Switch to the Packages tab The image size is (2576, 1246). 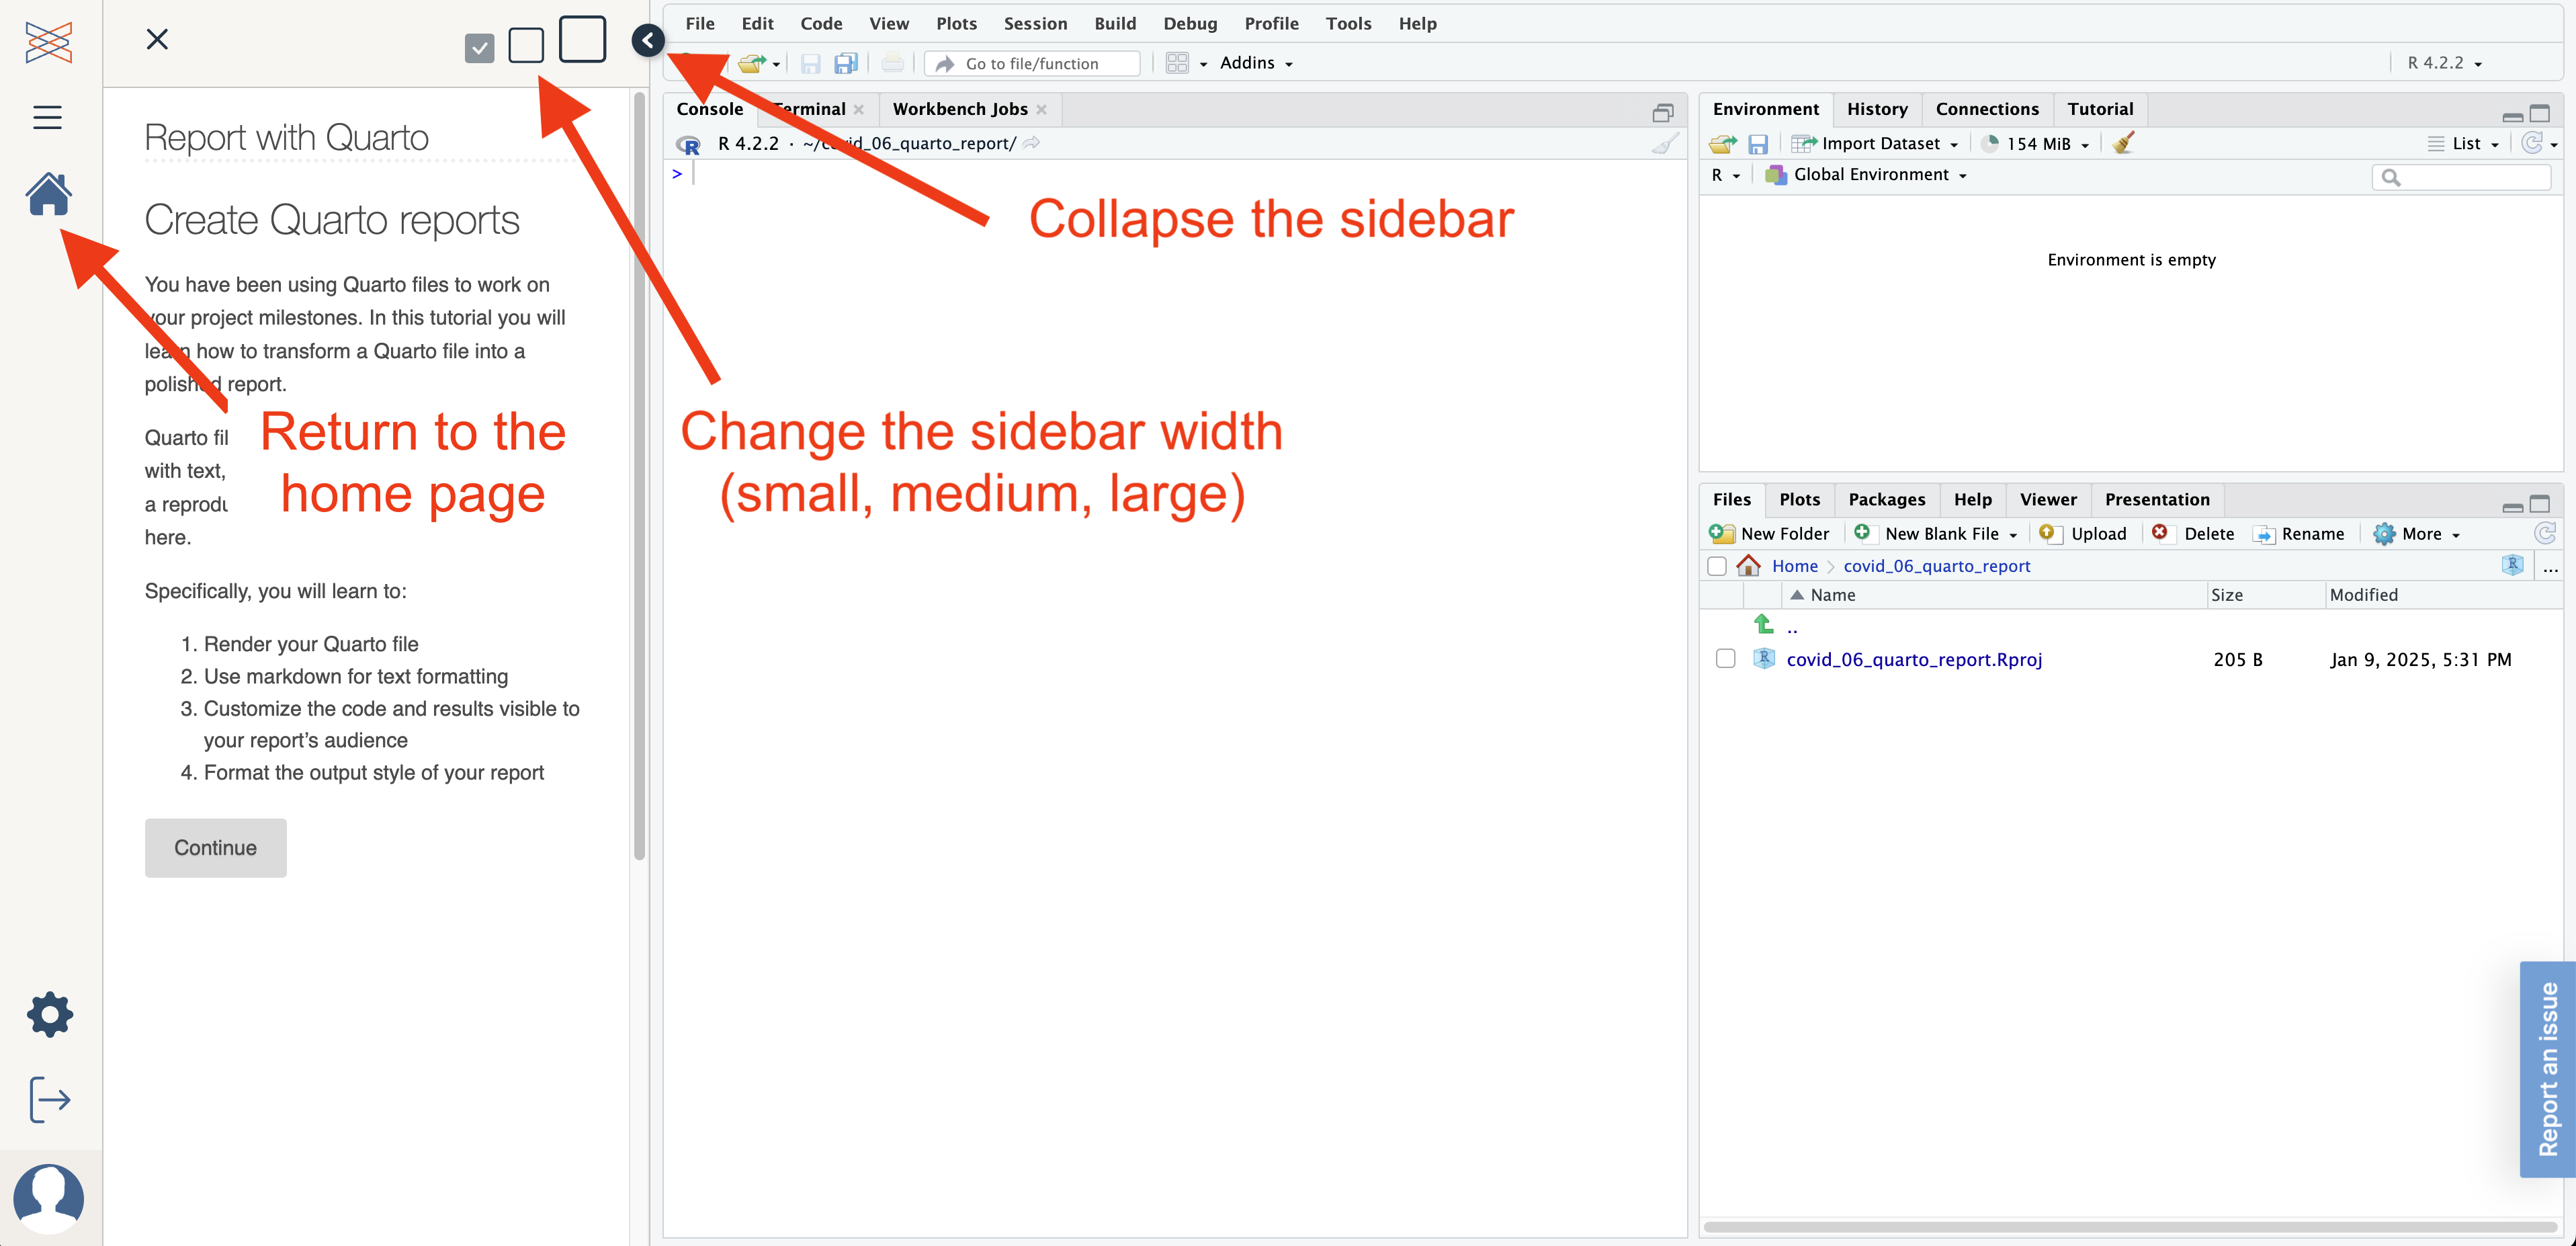(x=1886, y=499)
